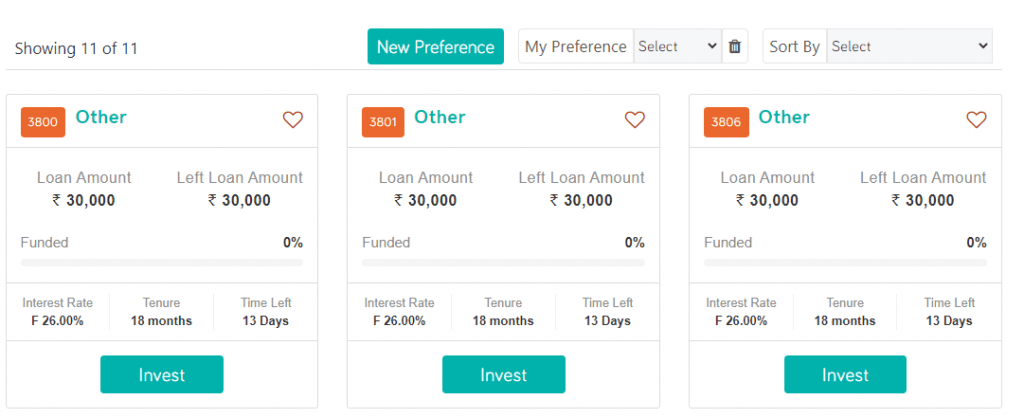Invest in loan 3806
Image resolution: width=1024 pixels, height=418 pixels.
pos(845,374)
